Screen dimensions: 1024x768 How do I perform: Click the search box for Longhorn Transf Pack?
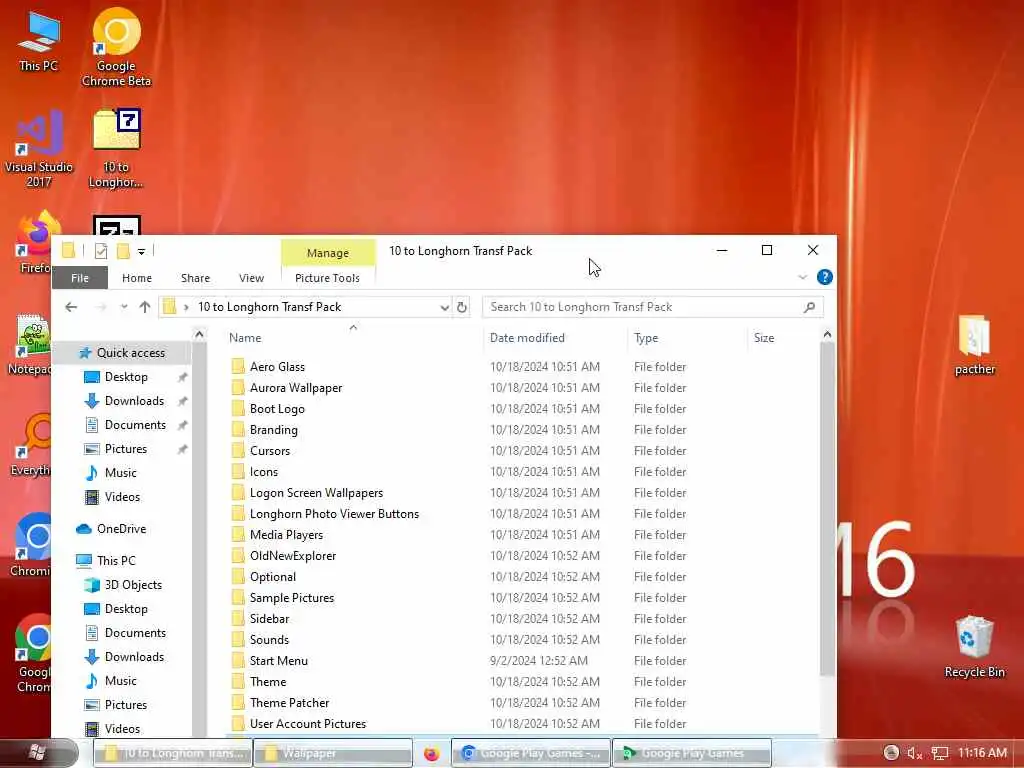(642, 307)
